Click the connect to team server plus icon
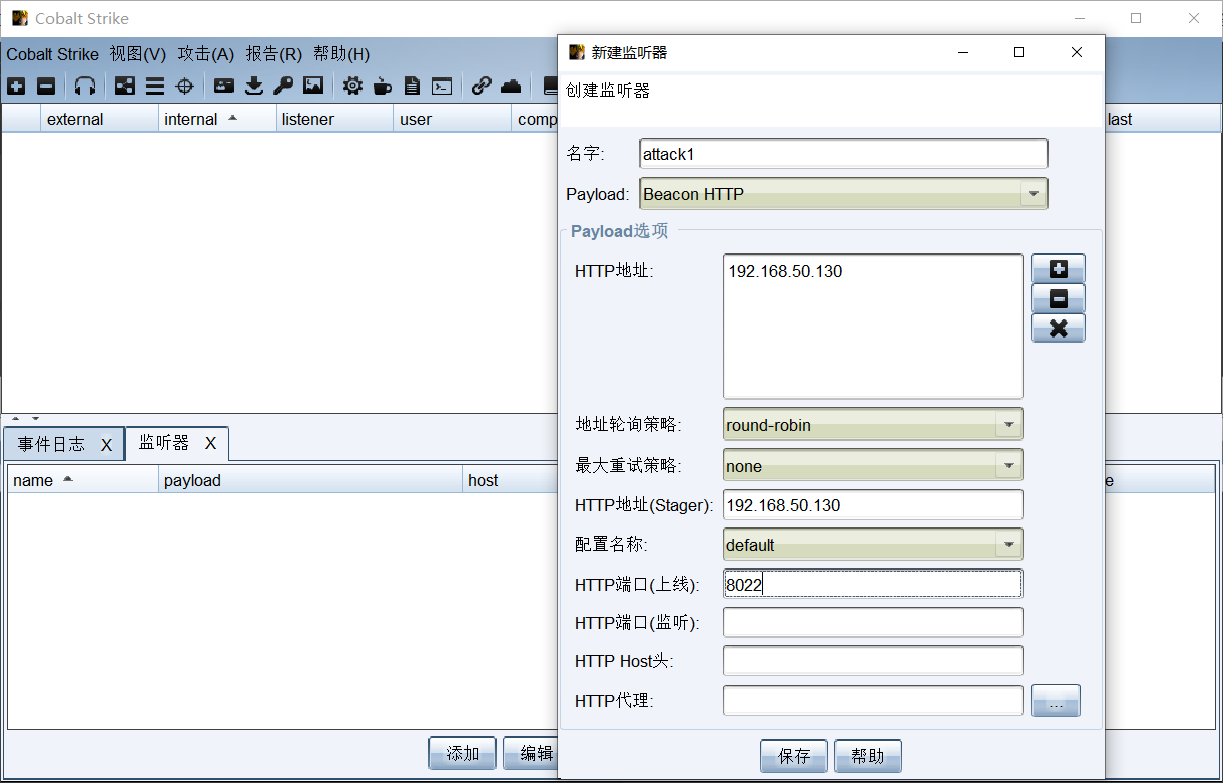The image size is (1223, 783). coord(16,86)
